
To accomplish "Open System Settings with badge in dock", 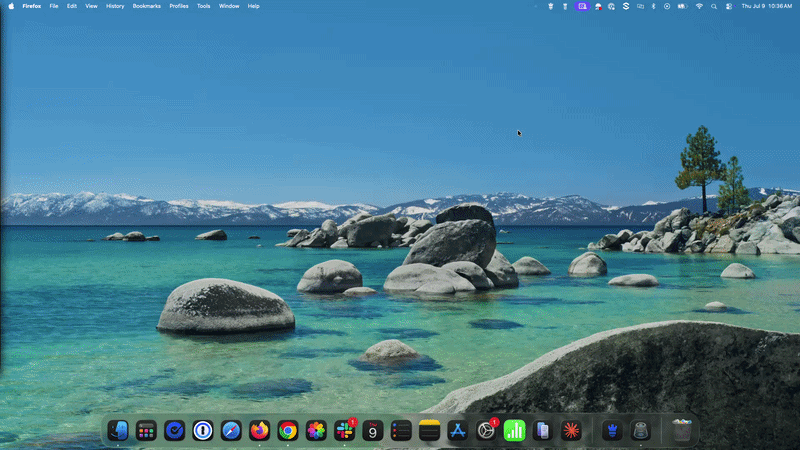I will point(486,431).
